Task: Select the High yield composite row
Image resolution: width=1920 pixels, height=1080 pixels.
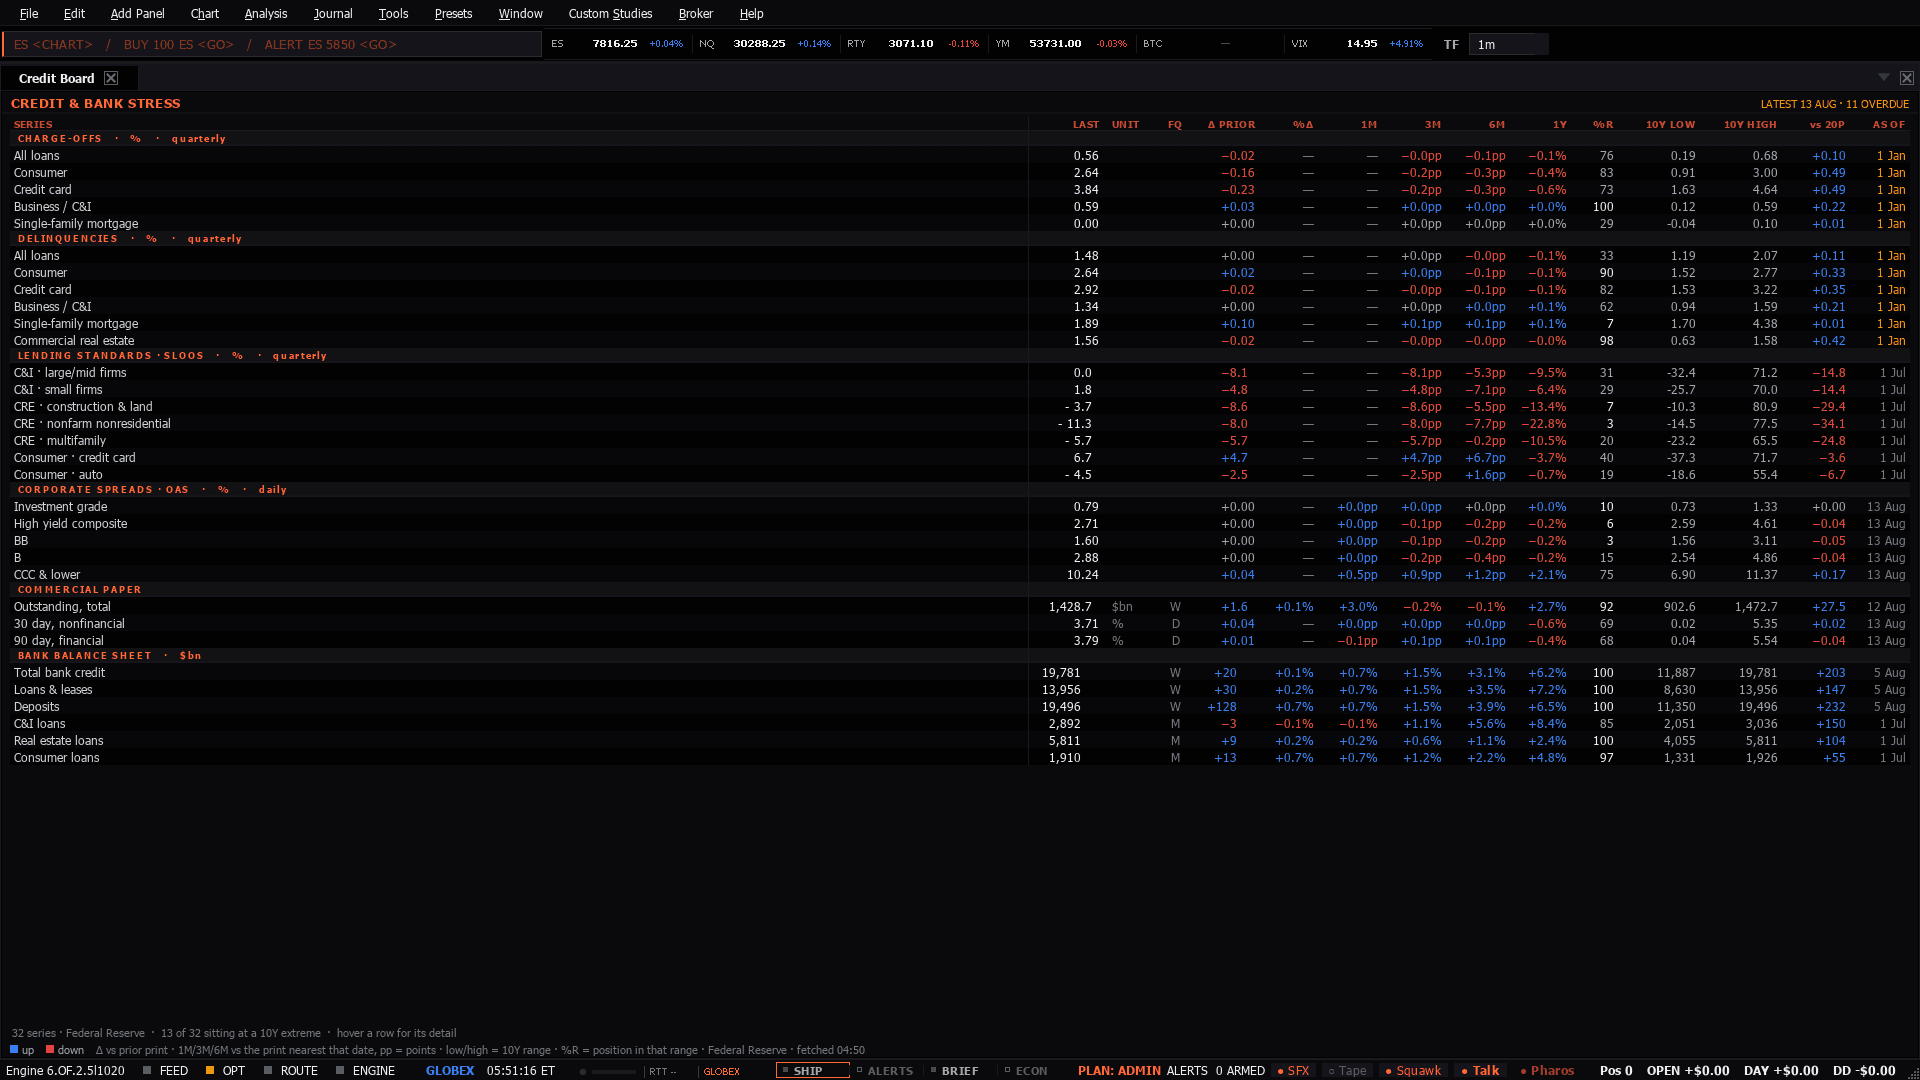Action: (x=960, y=524)
